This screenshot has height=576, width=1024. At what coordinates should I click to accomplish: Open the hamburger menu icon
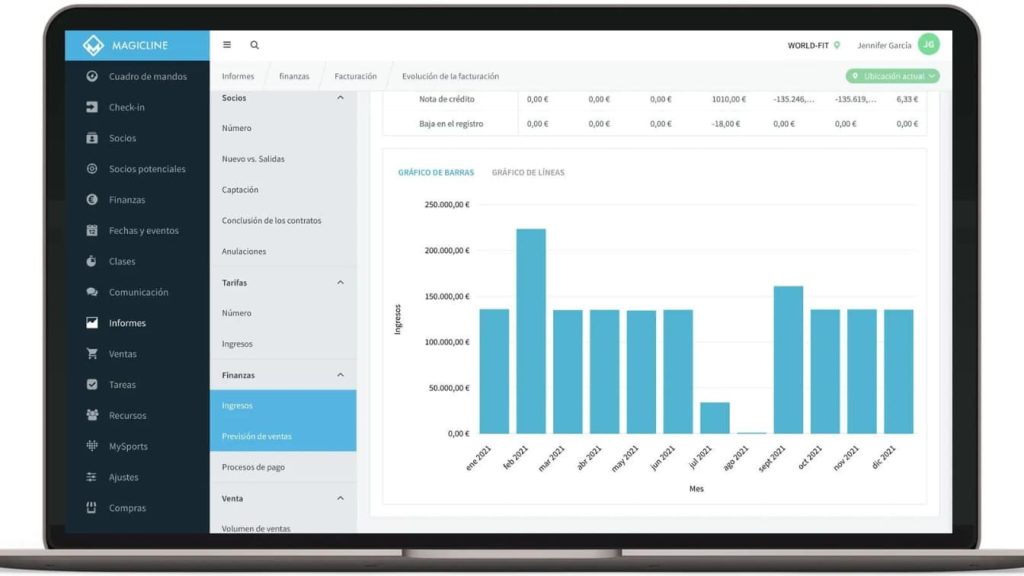[x=227, y=45]
